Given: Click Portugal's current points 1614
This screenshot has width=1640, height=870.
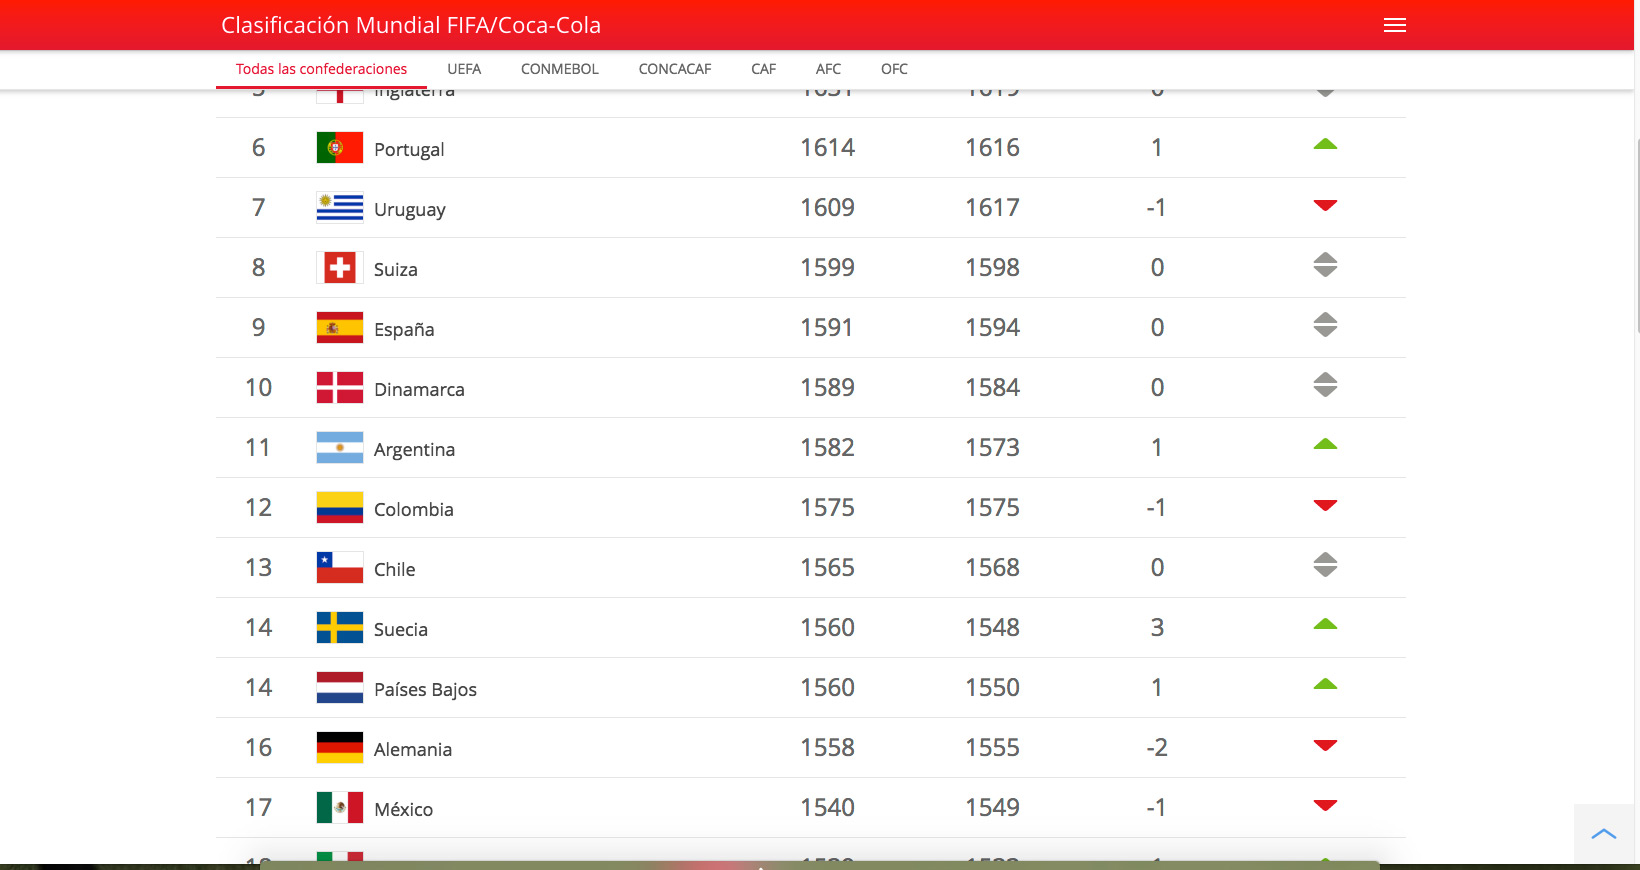Looking at the screenshot, I should (828, 148).
